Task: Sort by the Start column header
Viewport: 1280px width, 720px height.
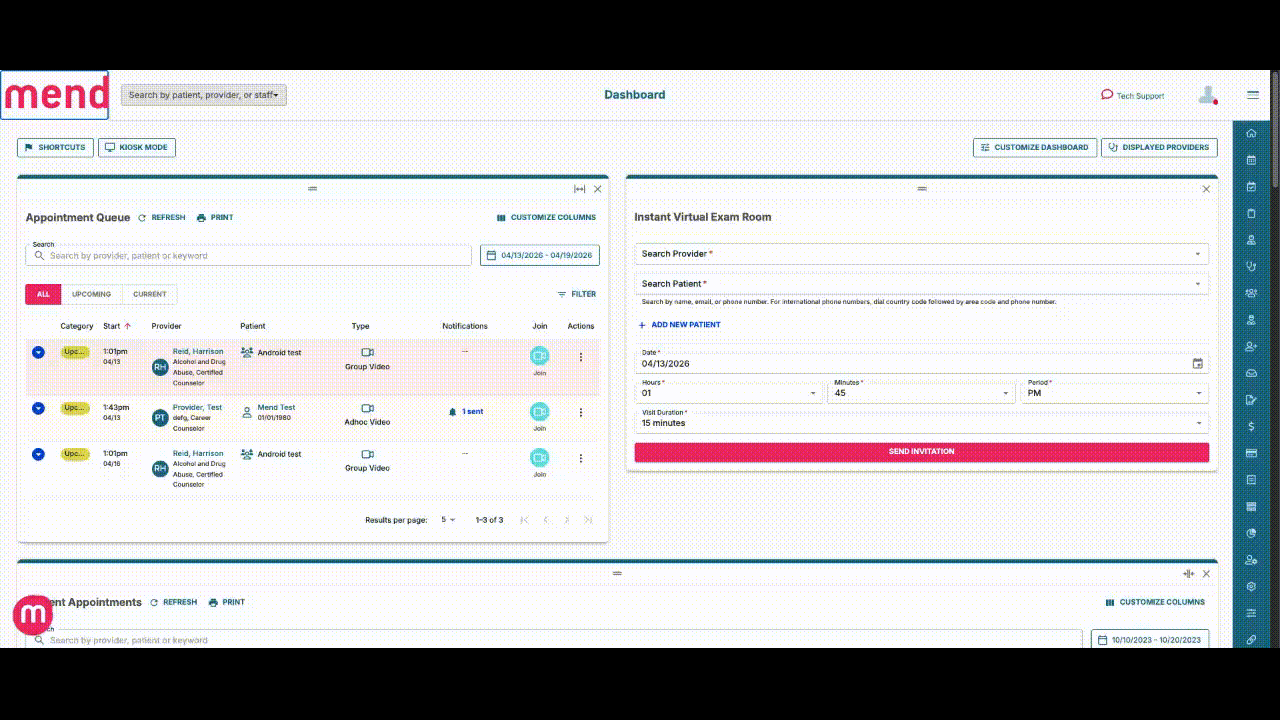Action: tap(117, 326)
